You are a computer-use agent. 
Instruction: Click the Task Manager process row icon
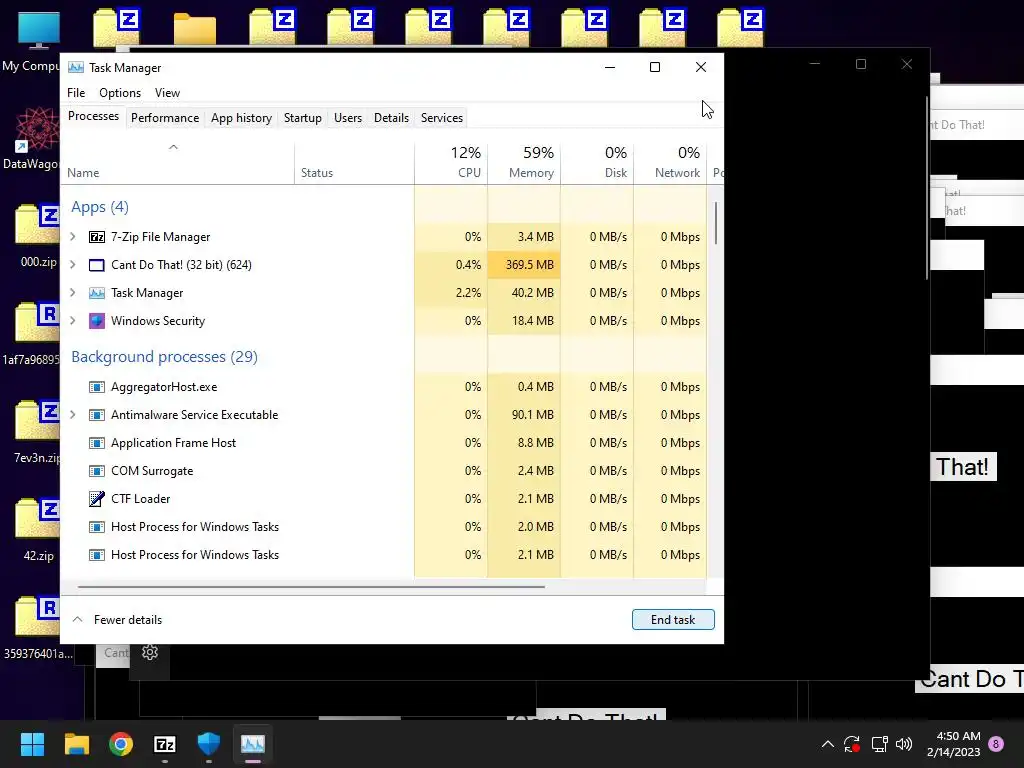tap(97, 293)
